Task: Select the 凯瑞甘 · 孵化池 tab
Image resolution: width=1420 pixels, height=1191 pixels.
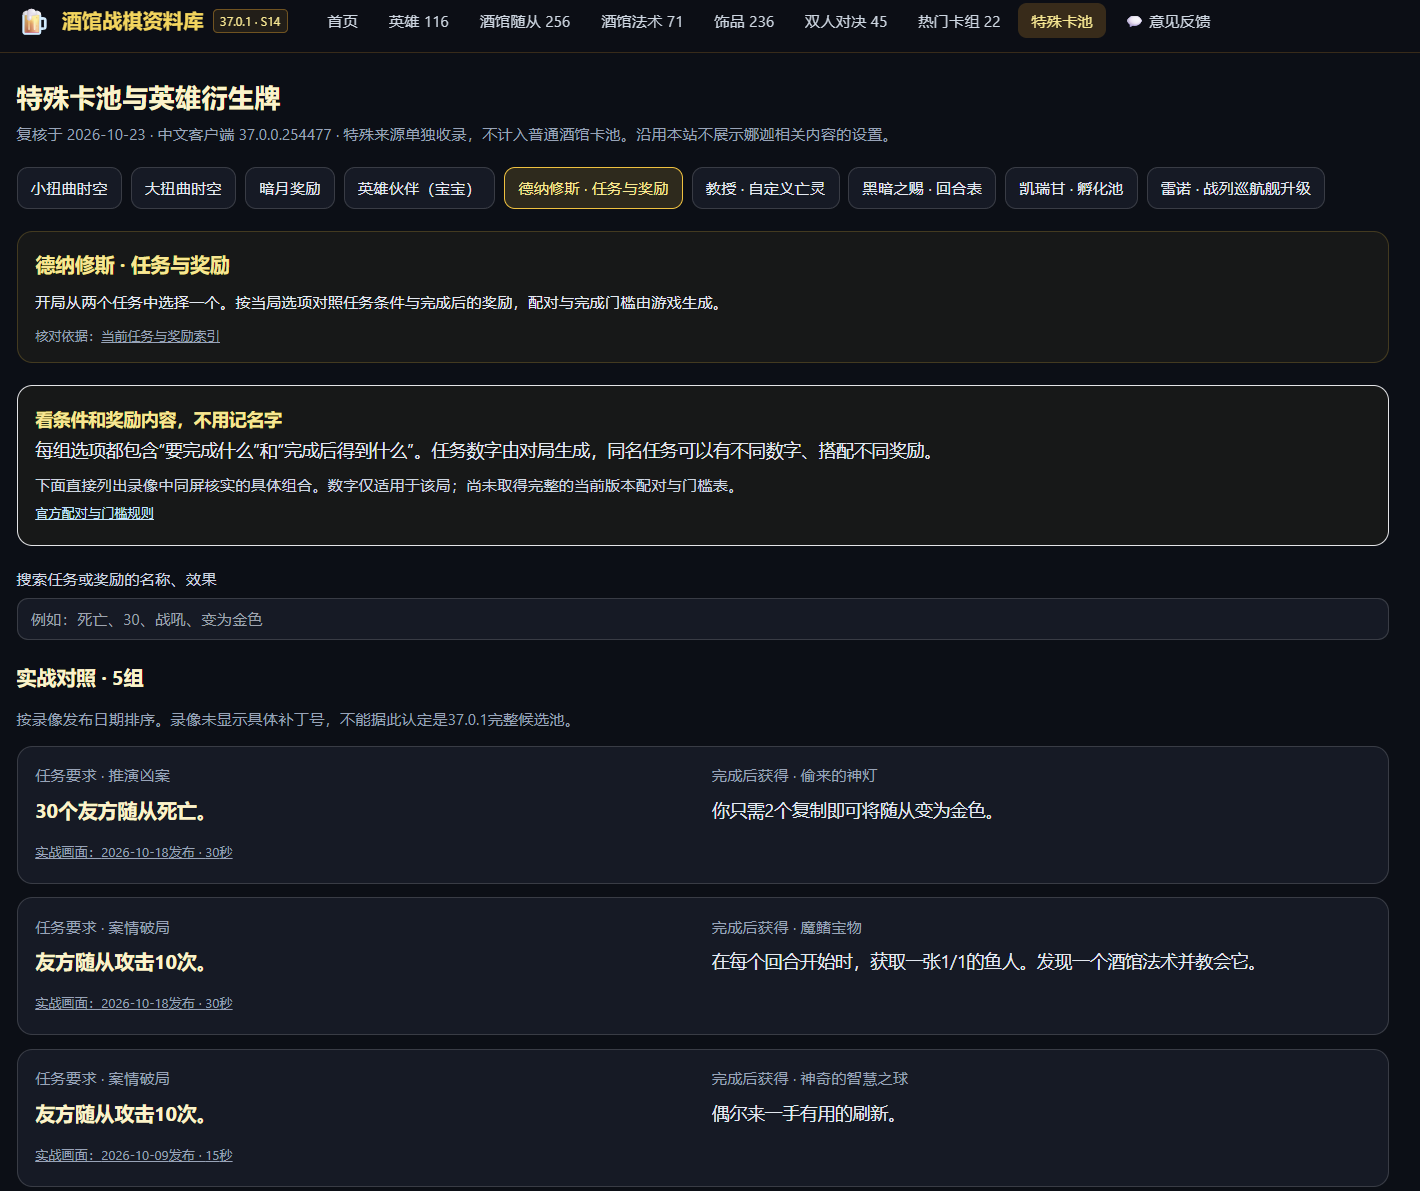Action: (1071, 188)
